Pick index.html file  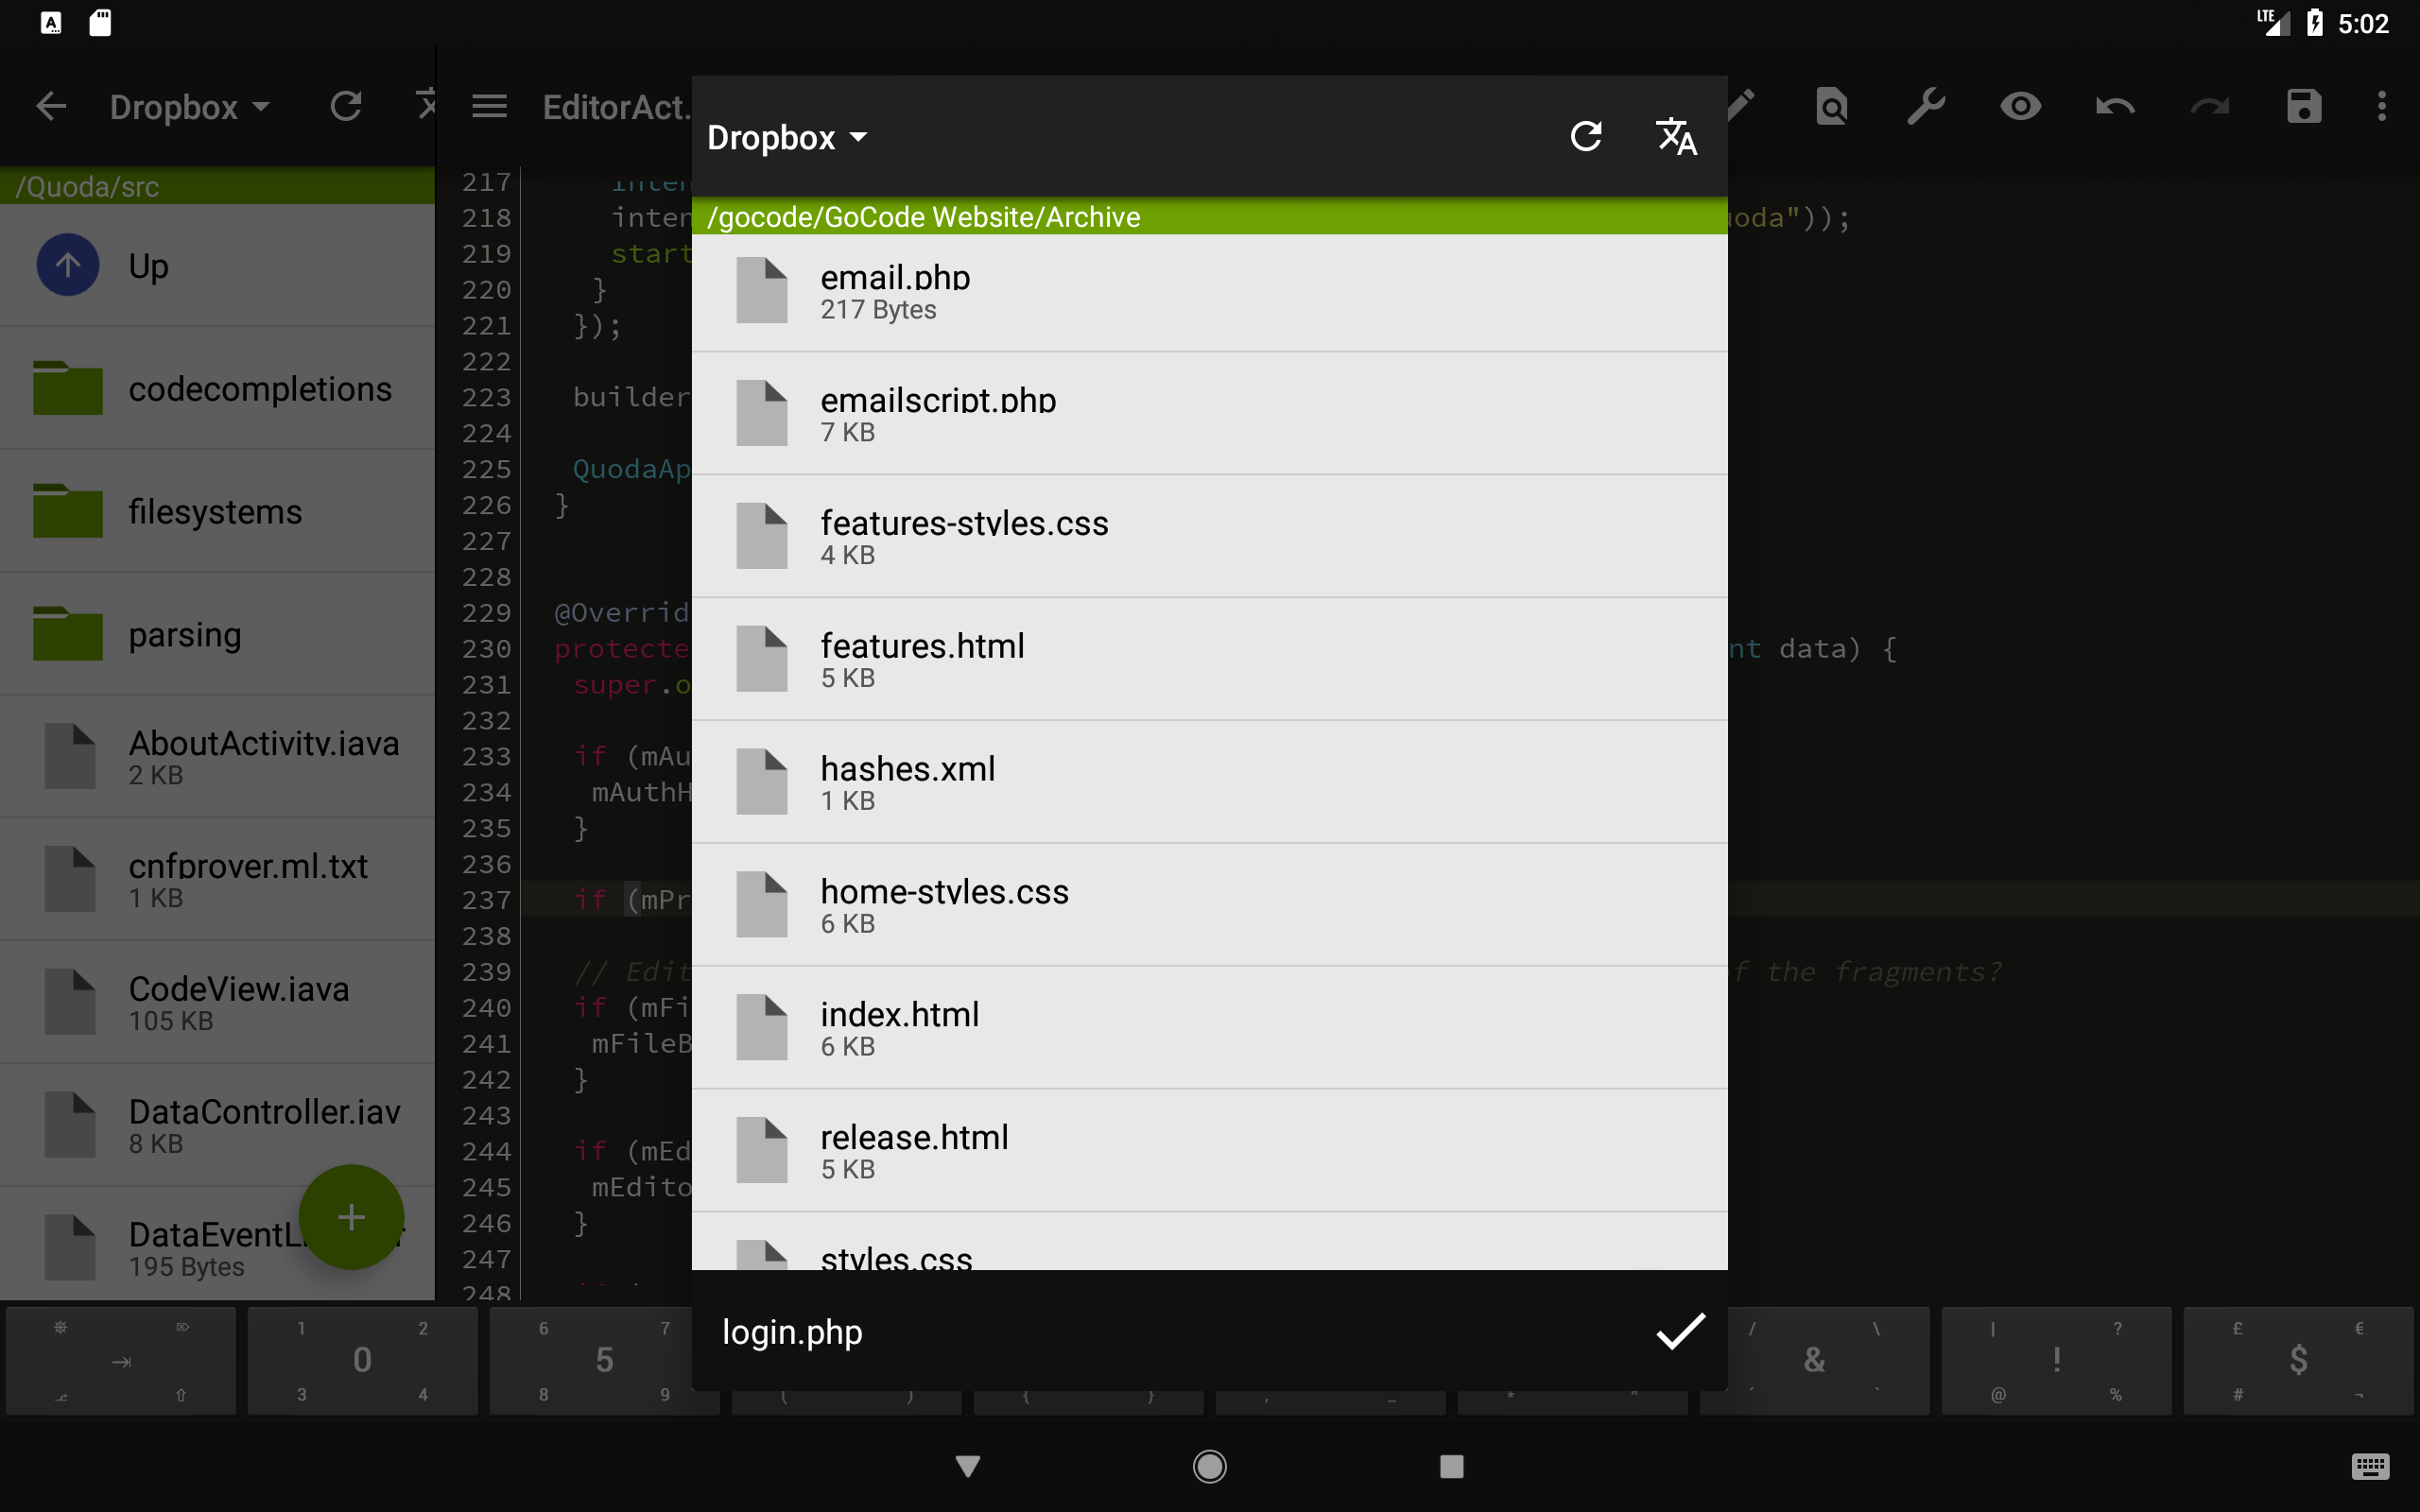[1209, 1029]
